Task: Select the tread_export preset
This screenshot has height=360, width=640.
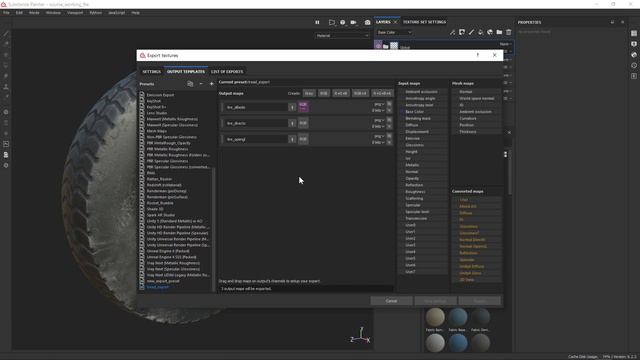Action: [x=157, y=287]
